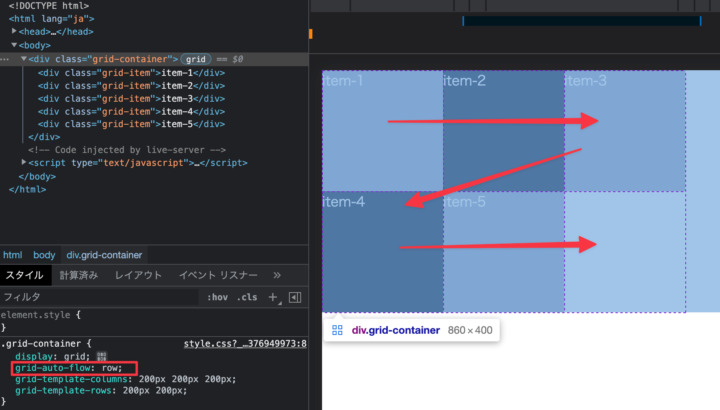Edit the grid-template-columns value
Screen dimensions: 720x410
tap(187, 379)
